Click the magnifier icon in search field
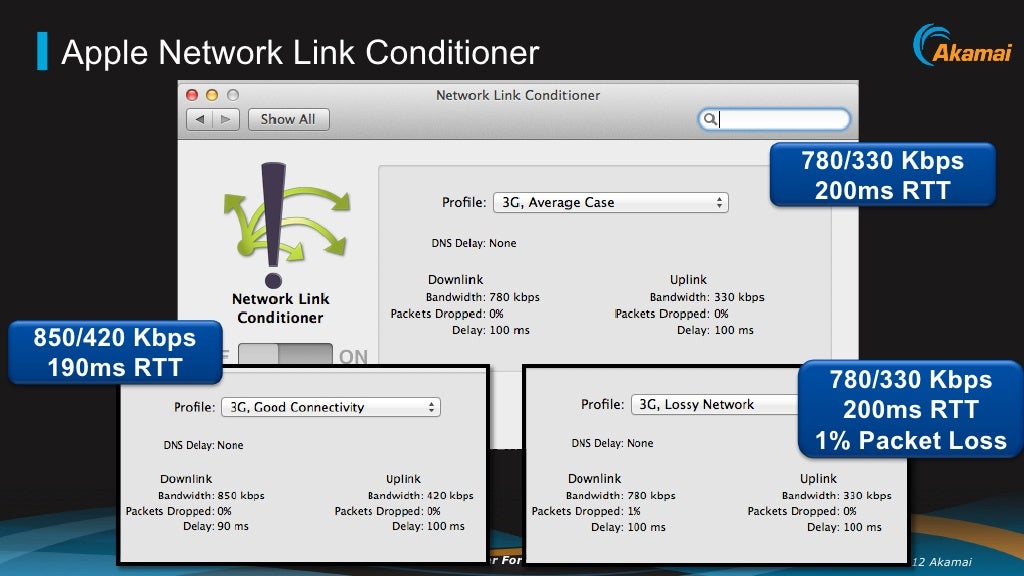Image resolution: width=1024 pixels, height=576 pixels. click(709, 119)
